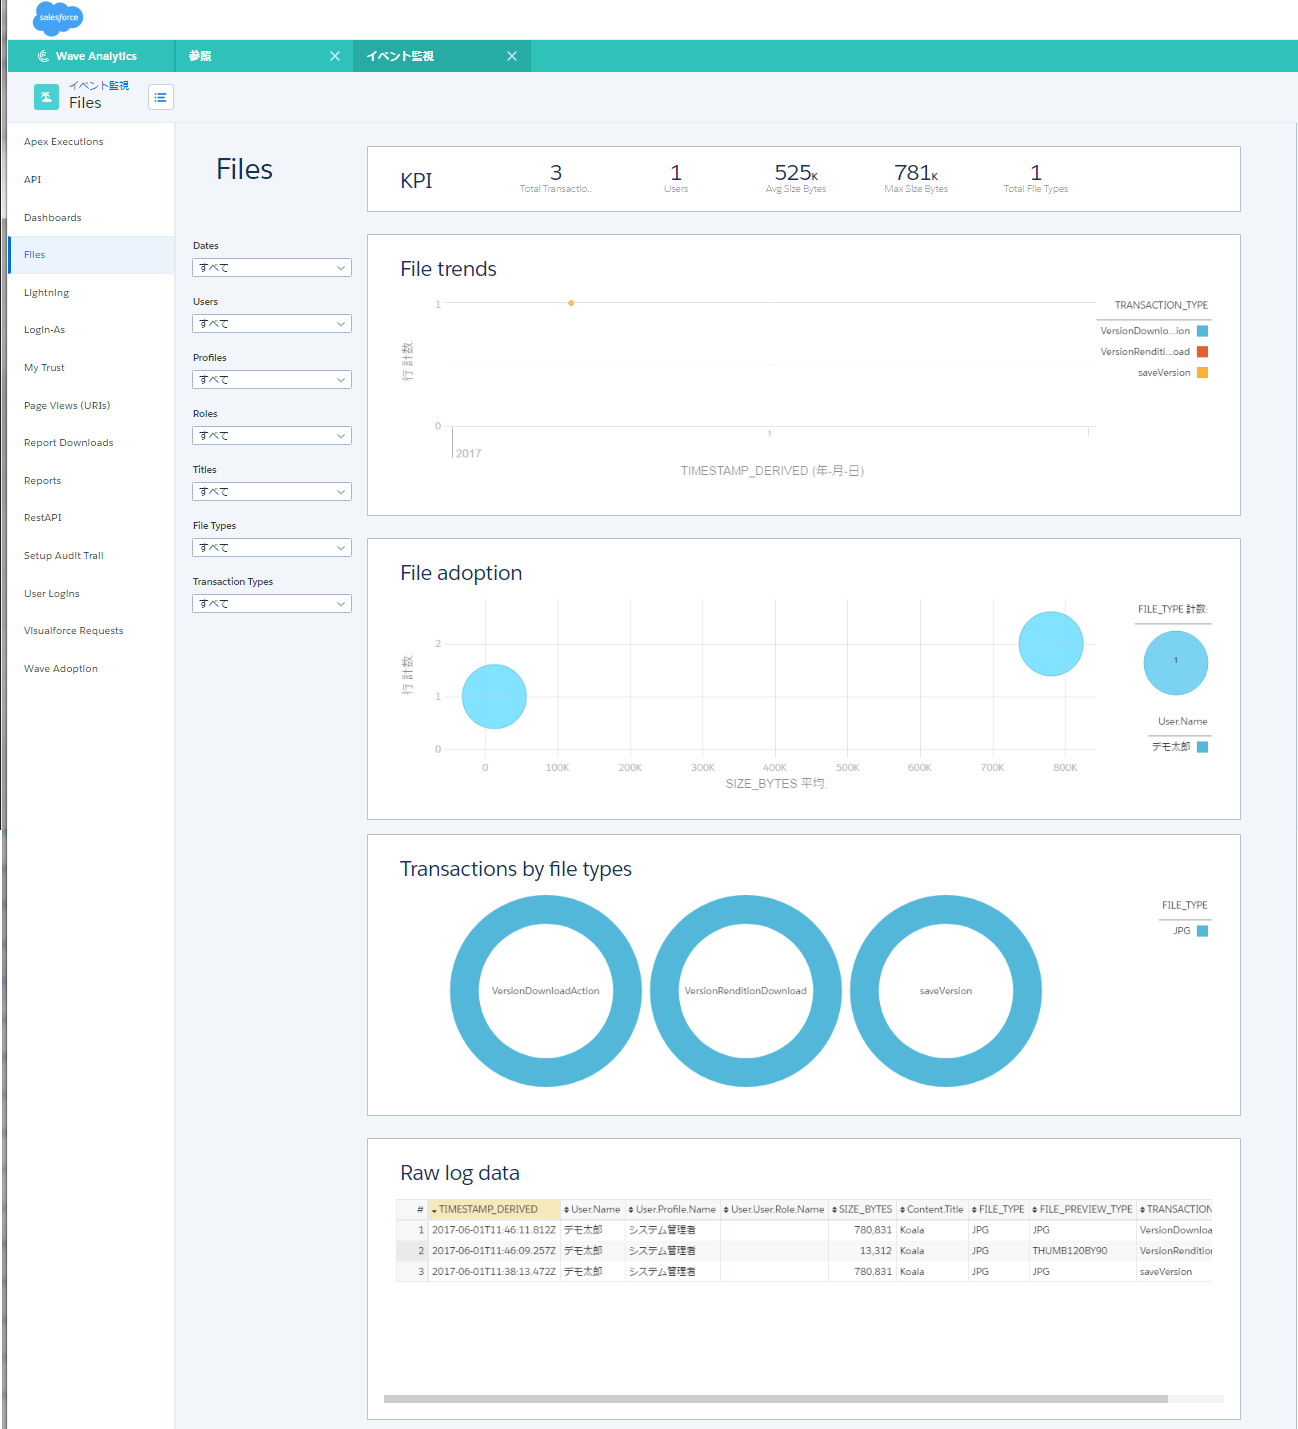Sort the User.Name column
The width and height of the screenshot is (1298, 1429).
point(592,1209)
